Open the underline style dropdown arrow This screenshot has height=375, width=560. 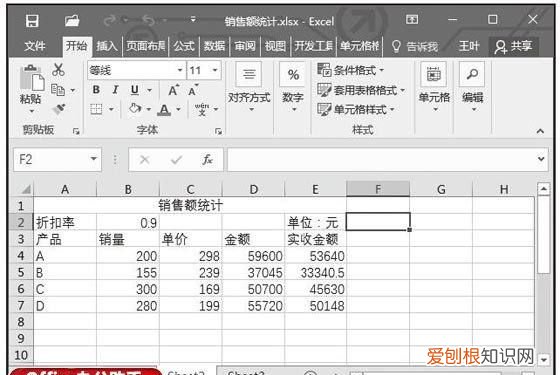tap(150, 90)
